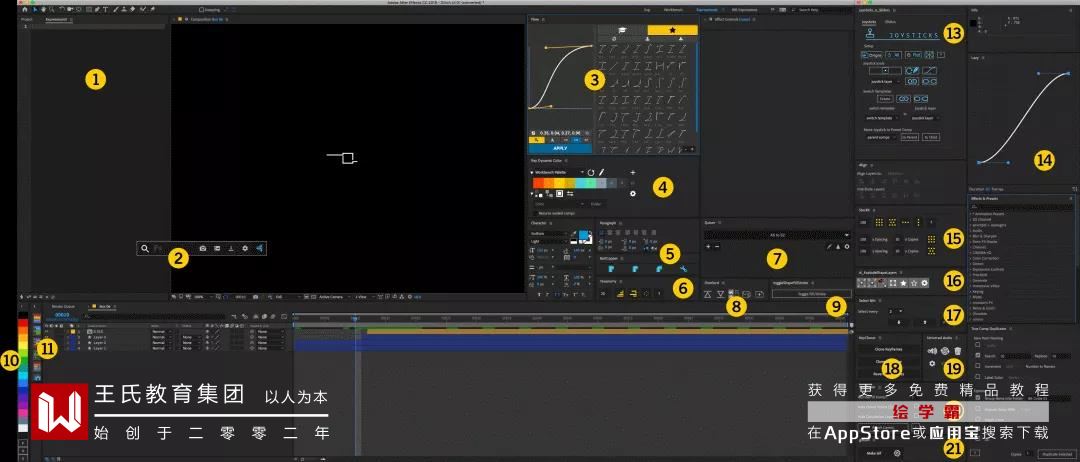
Task: Open Flow's star favorites tab
Action: [x=672, y=30]
